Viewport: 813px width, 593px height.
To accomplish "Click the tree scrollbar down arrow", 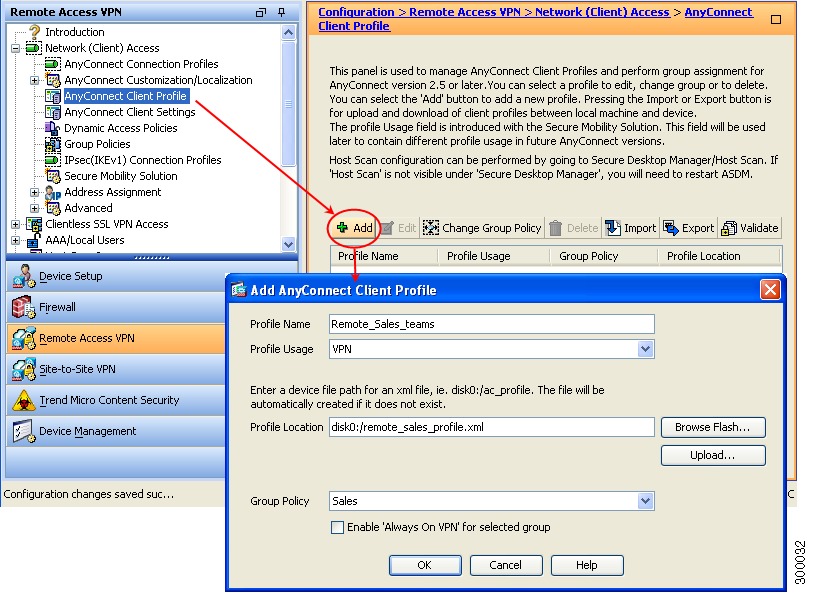I will pyautogui.click(x=289, y=244).
